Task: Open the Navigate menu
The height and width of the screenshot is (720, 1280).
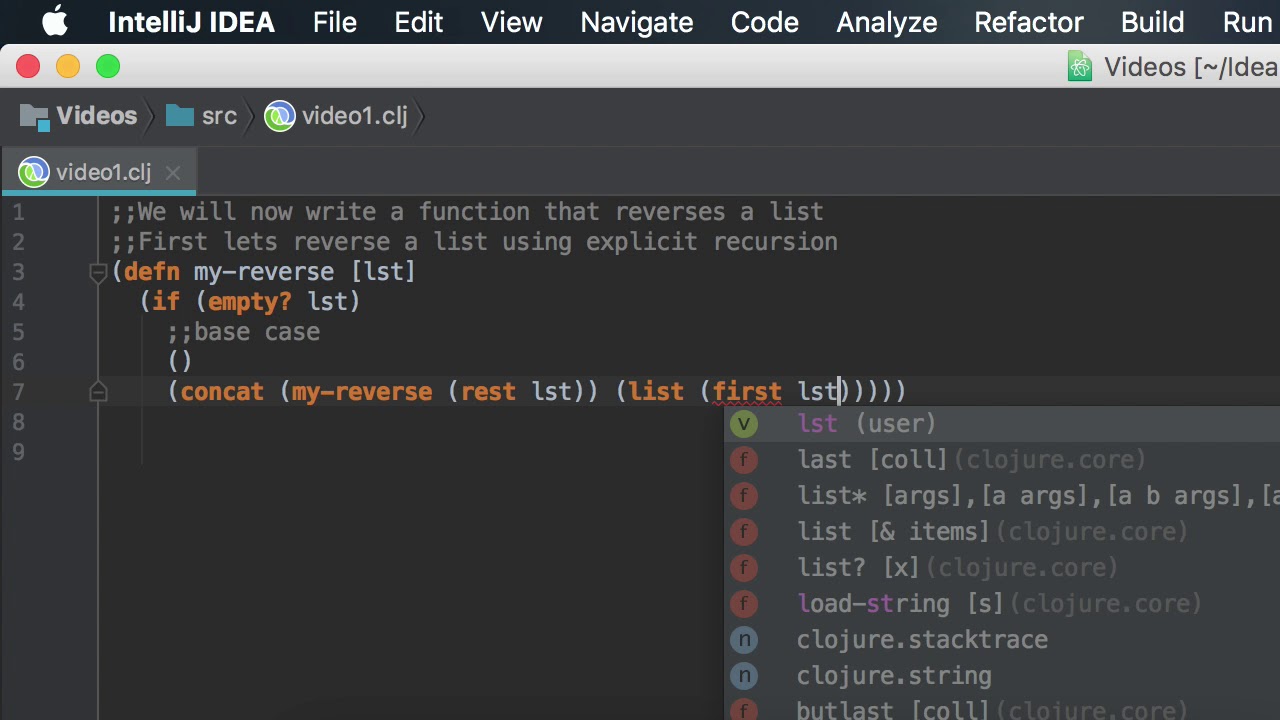Action: click(637, 22)
